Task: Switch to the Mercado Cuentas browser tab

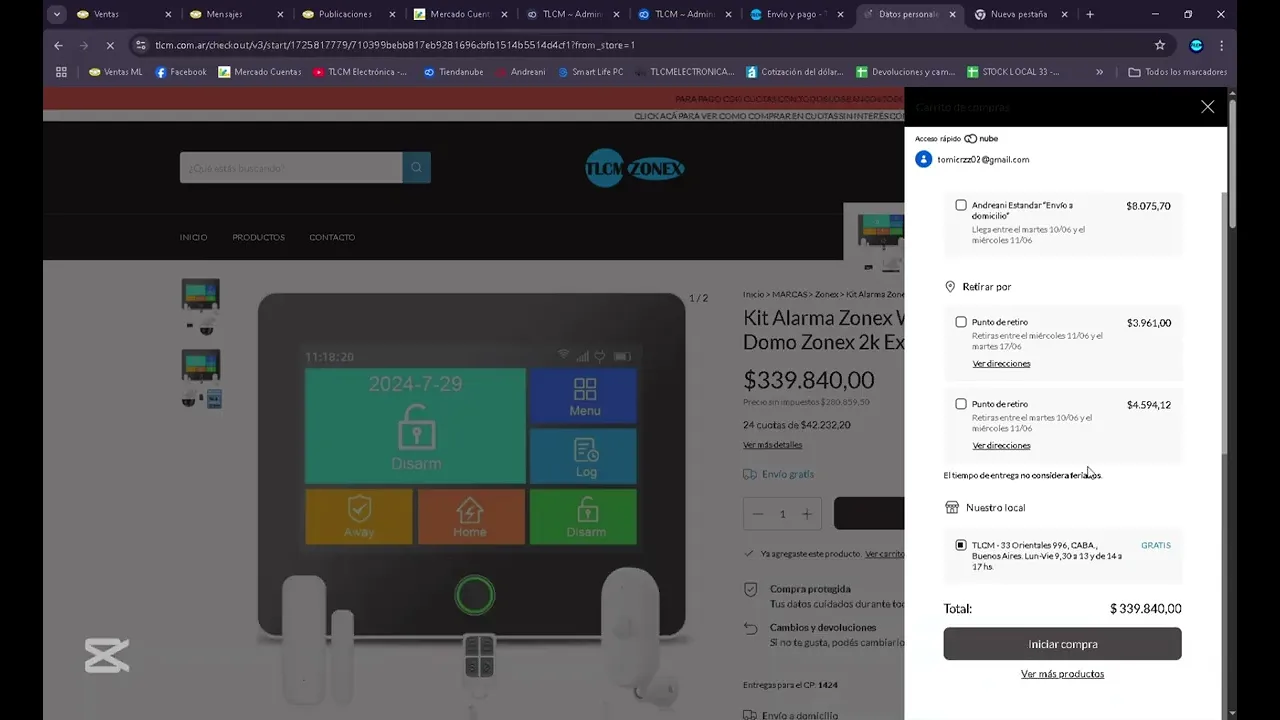Action: coord(461,15)
